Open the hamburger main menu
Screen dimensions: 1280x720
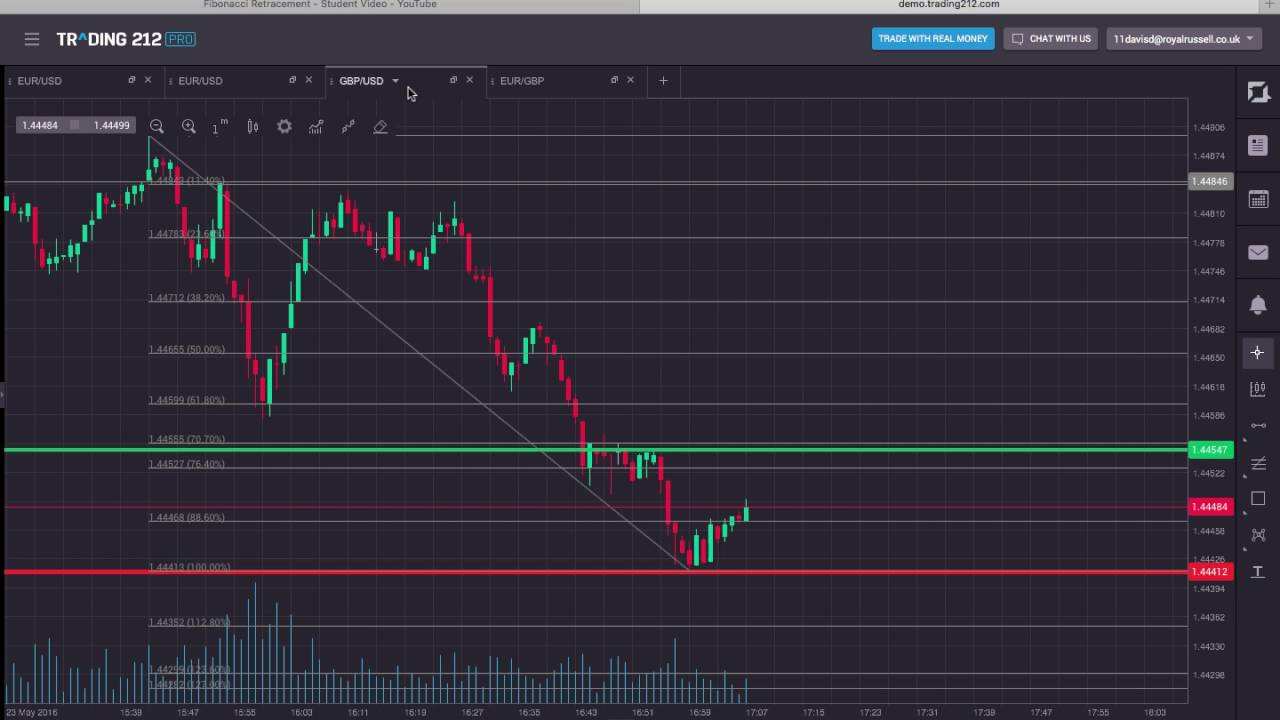32,39
